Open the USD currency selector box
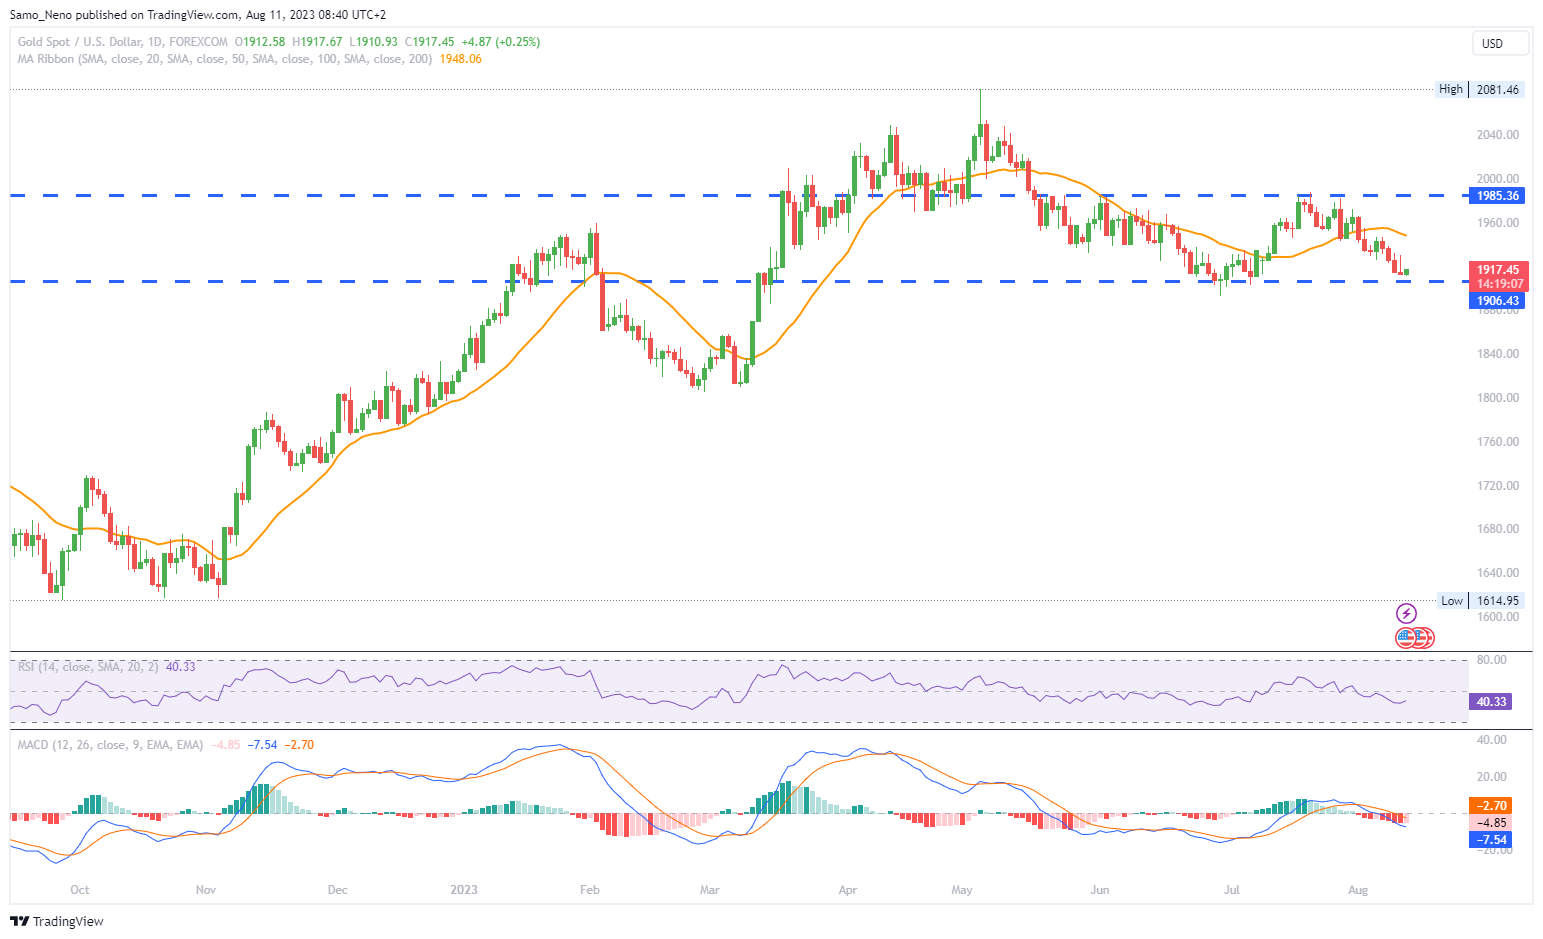The width and height of the screenshot is (1543, 939). click(1500, 43)
